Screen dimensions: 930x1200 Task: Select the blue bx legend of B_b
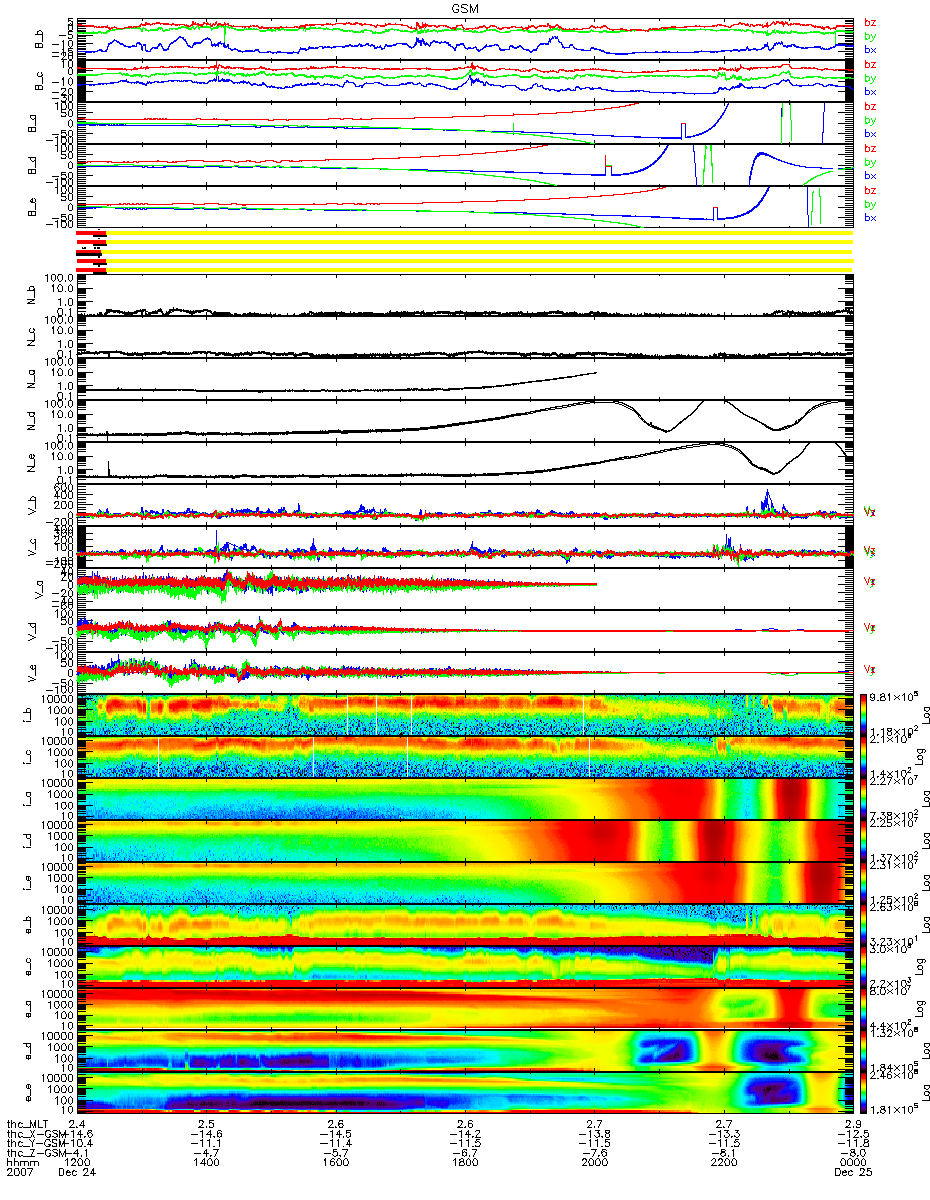tap(870, 50)
